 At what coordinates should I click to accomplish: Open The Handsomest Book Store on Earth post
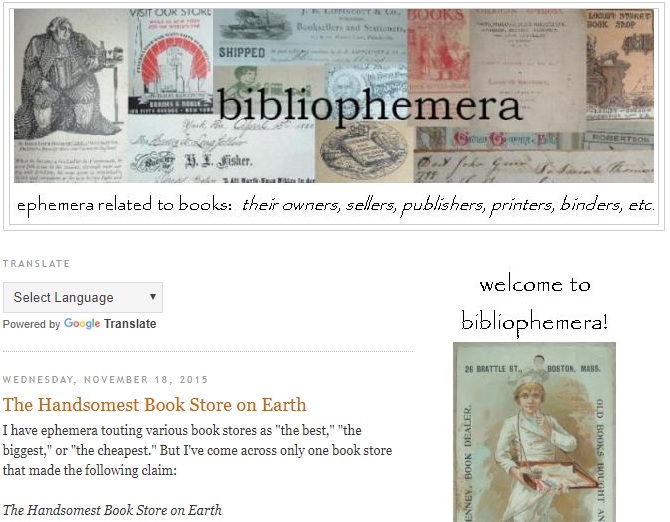pos(155,405)
